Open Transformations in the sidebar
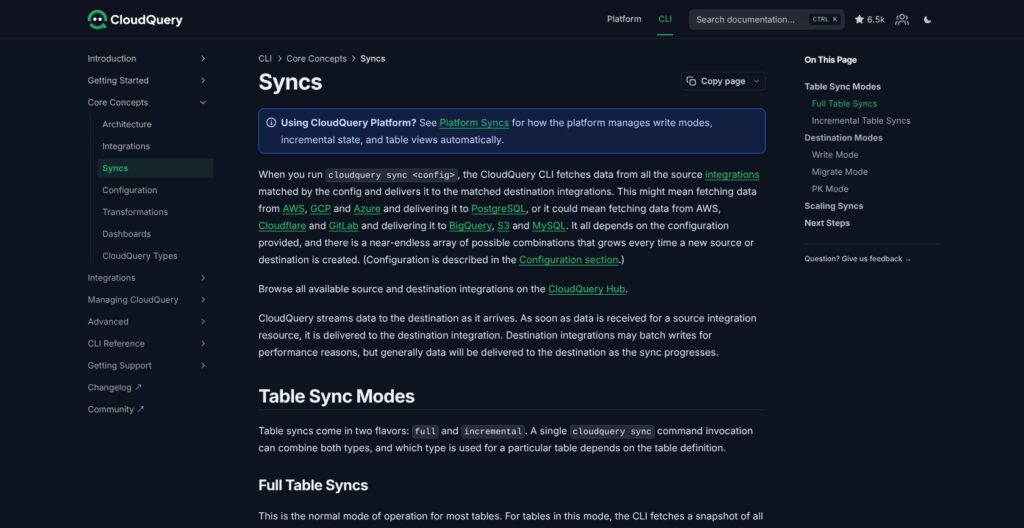Image resolution: width=1024 pixels, height=528 pixels. (135, 212)
